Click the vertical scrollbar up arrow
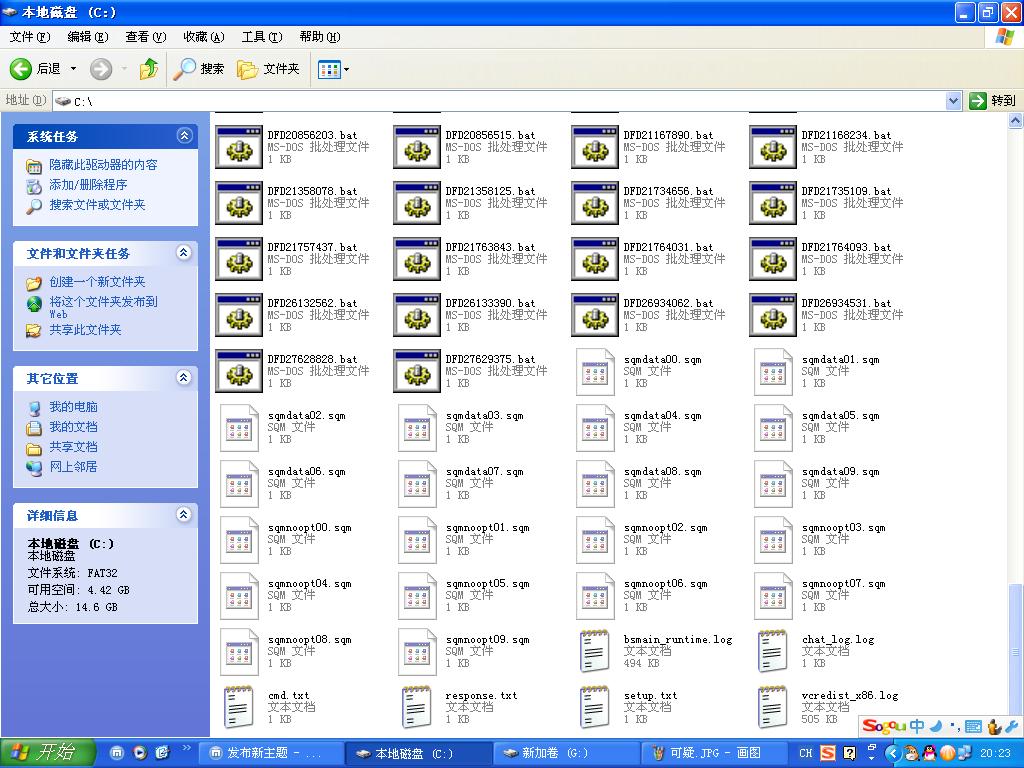 click(x=1016, y=120)
